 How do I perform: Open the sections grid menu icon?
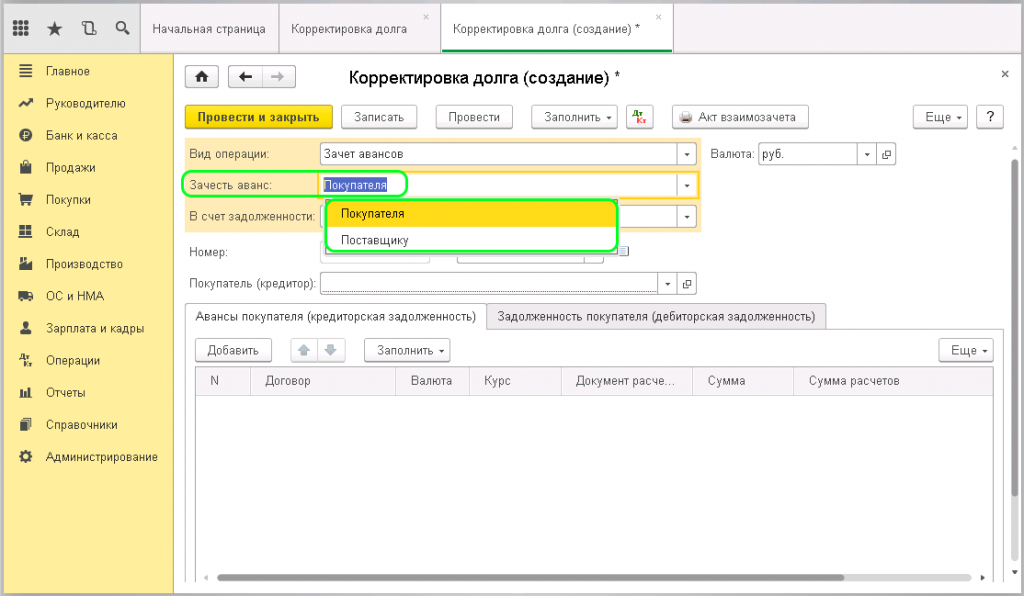[21, 29]
